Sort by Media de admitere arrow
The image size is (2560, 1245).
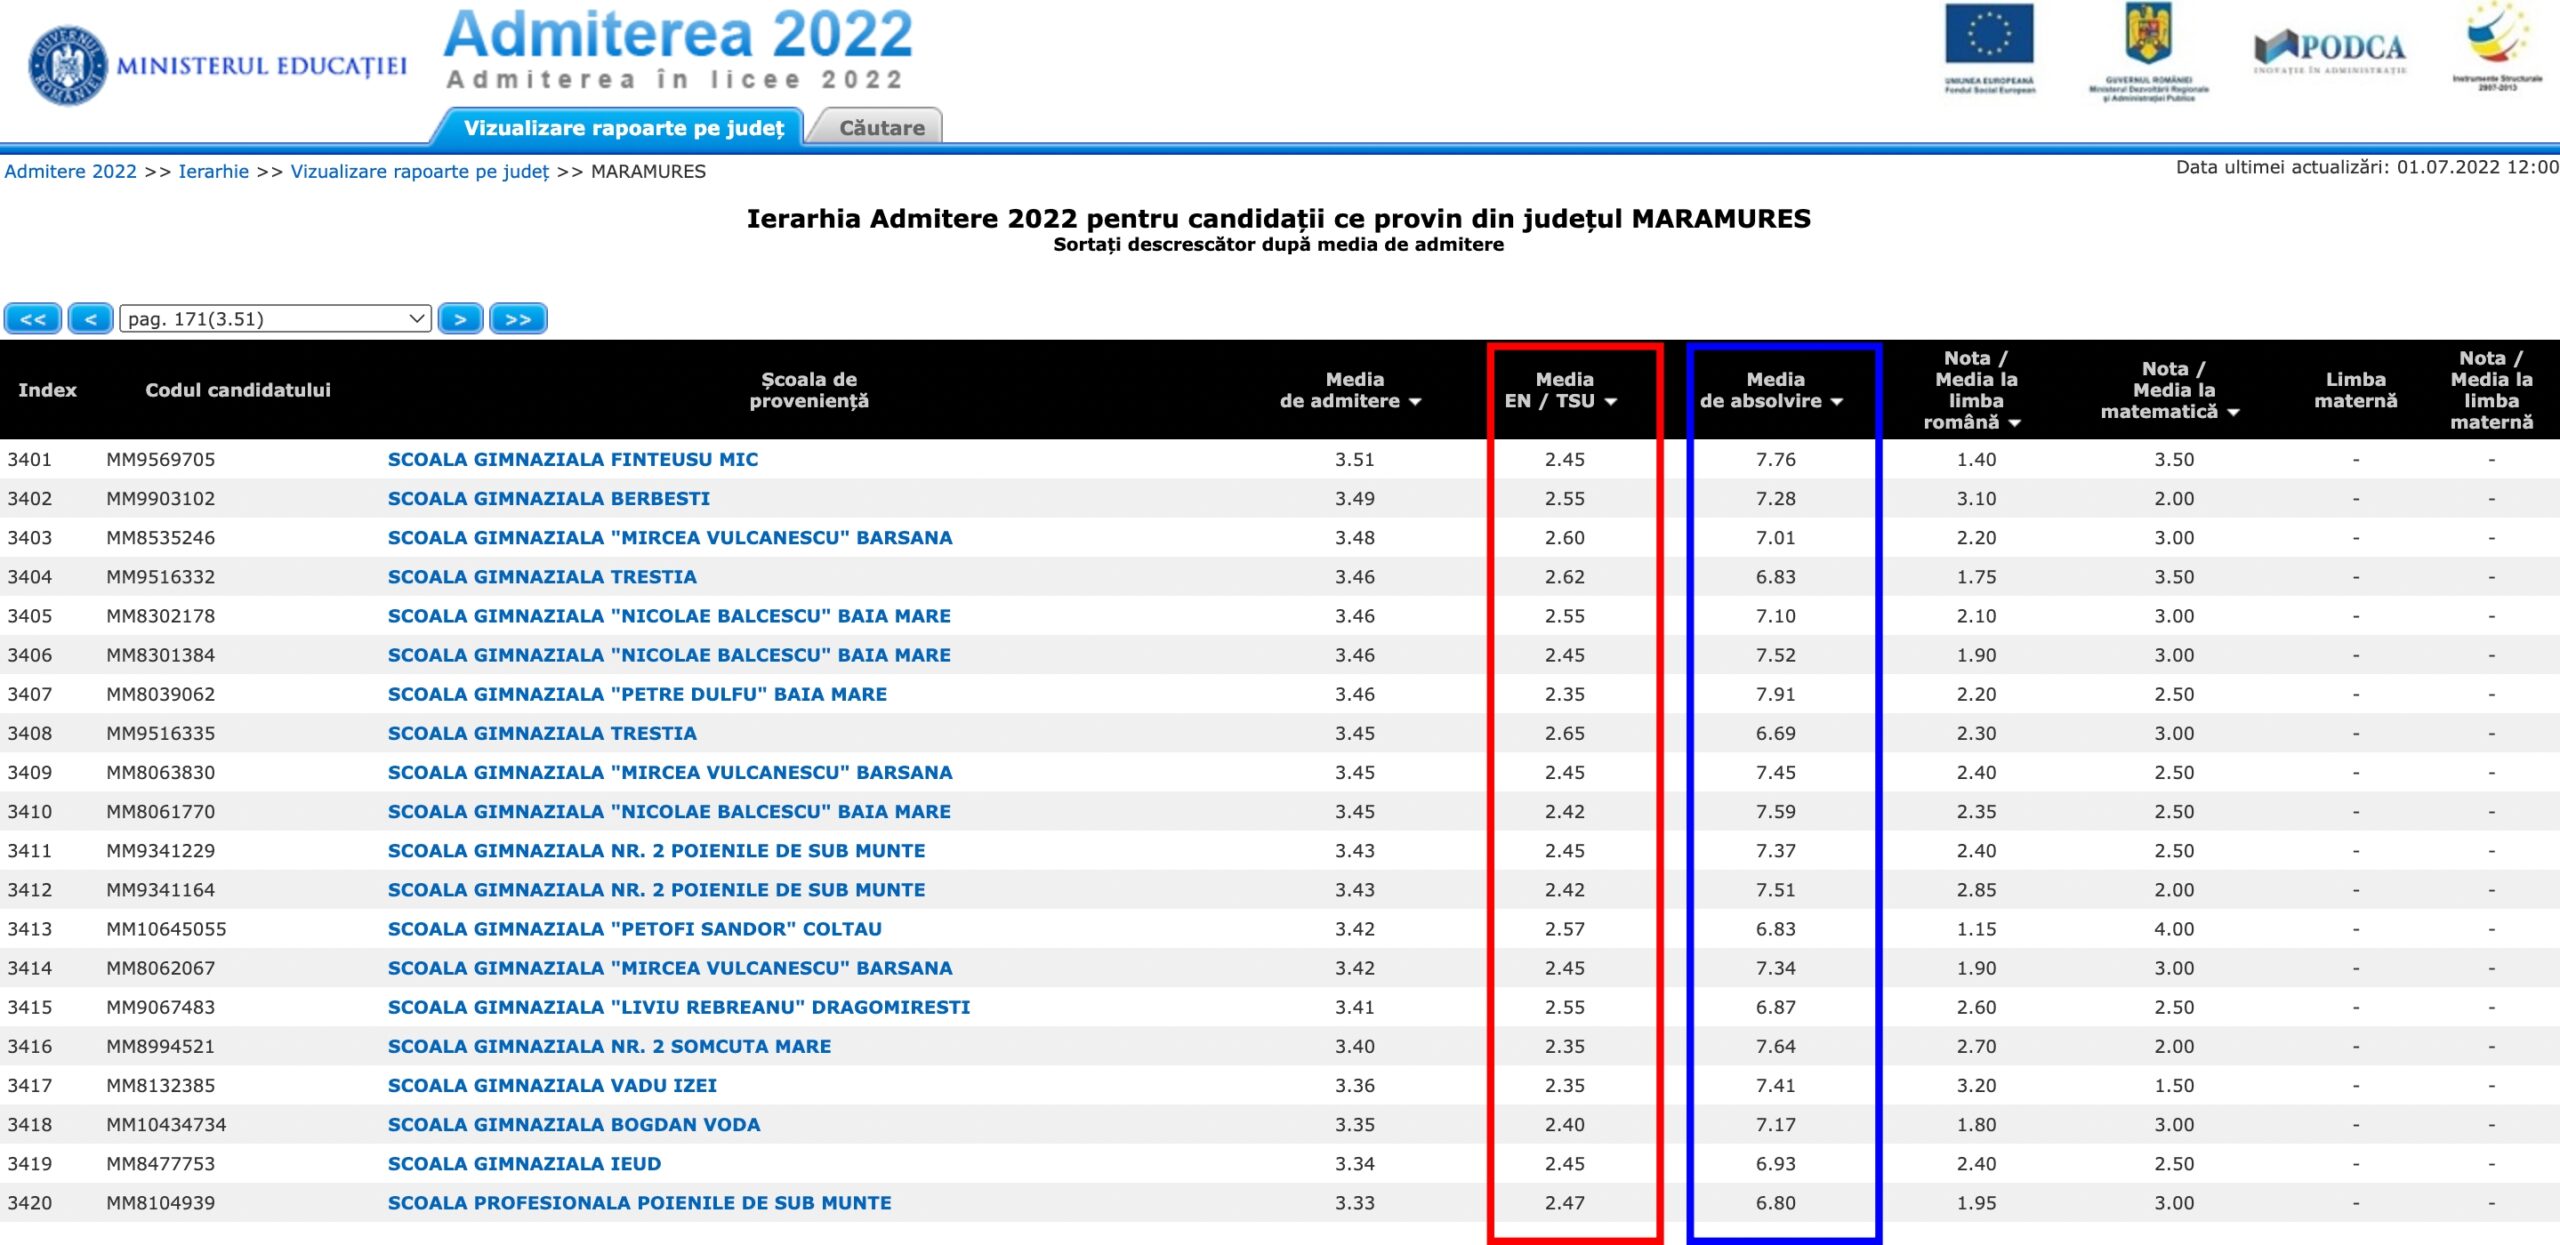tap(1415, 402)
